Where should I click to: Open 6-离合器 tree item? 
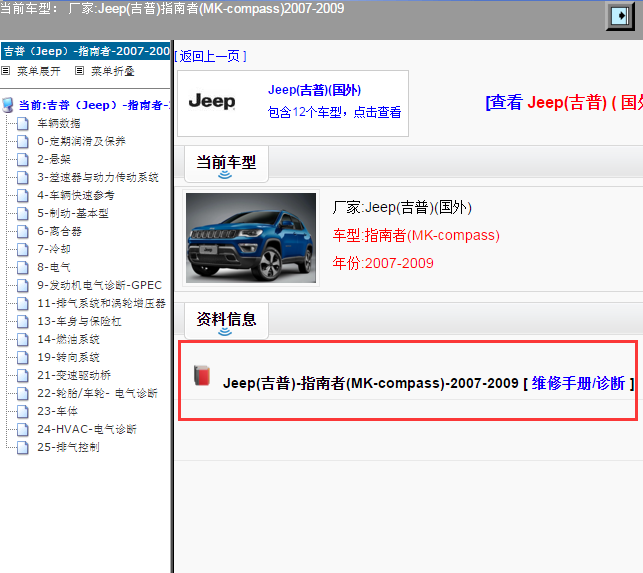[59, 231]
